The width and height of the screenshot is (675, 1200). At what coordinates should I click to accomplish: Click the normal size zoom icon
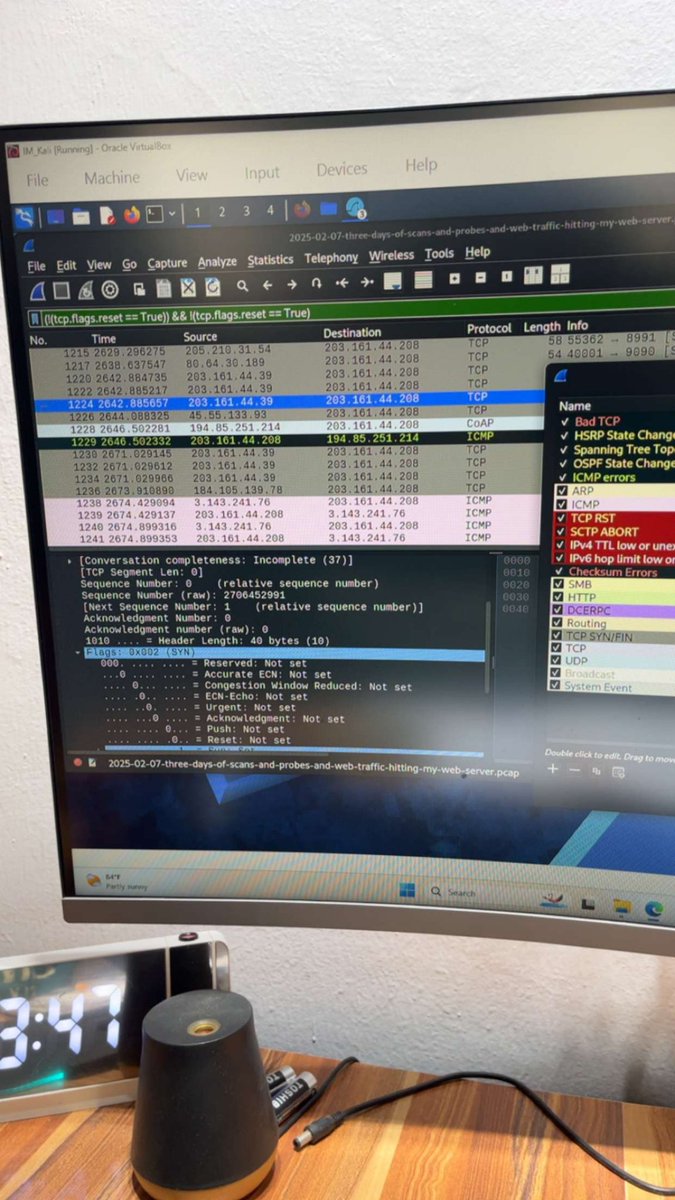(x=507, y=276)
